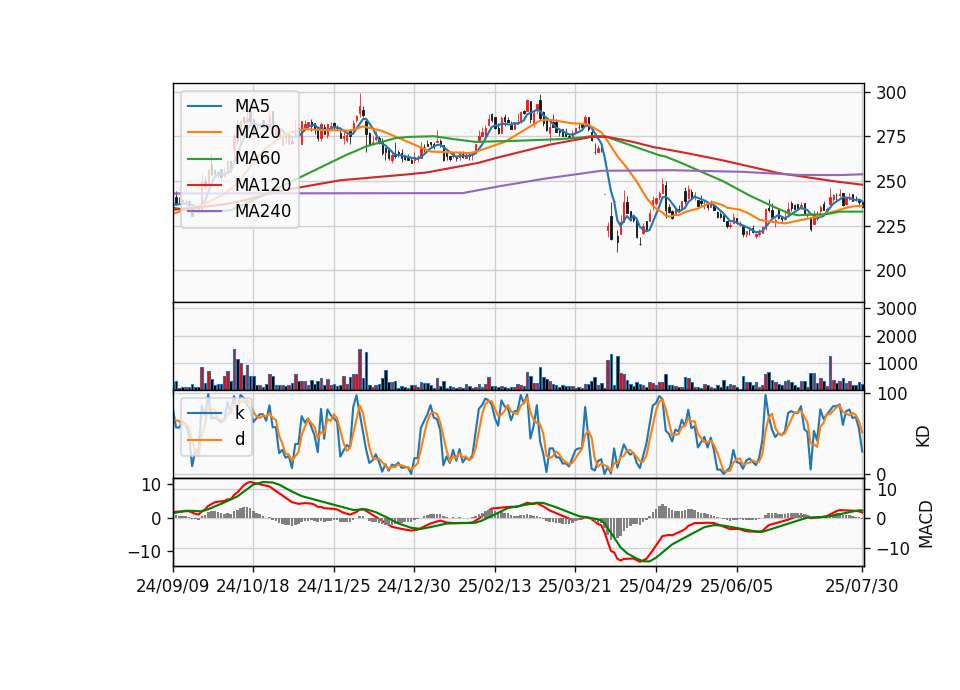
Task: Click the 25/07/30 date label
Action: pos(862,586)
